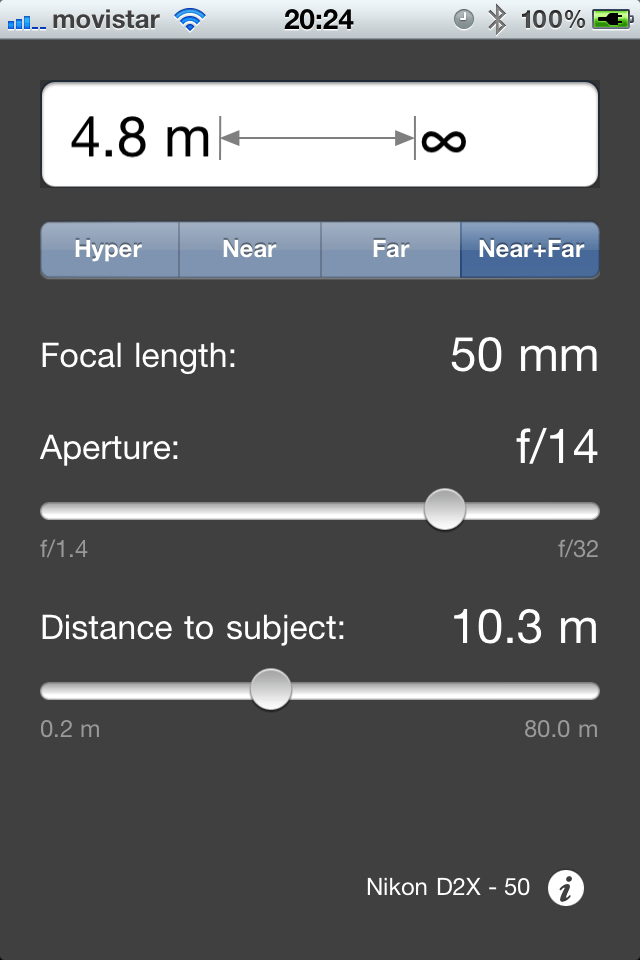Open the info button next to Nikon D2X
The height and width of the screenshot is (960, 640).
point(565,888)
